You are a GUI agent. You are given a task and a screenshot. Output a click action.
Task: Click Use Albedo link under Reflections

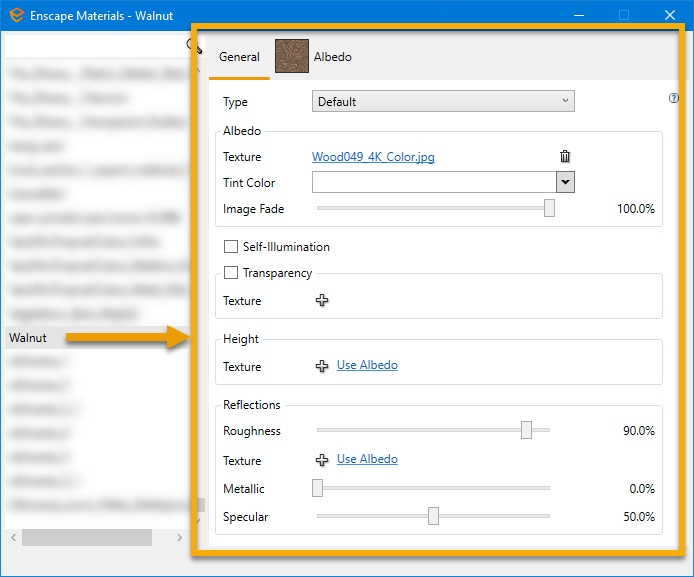367,460
